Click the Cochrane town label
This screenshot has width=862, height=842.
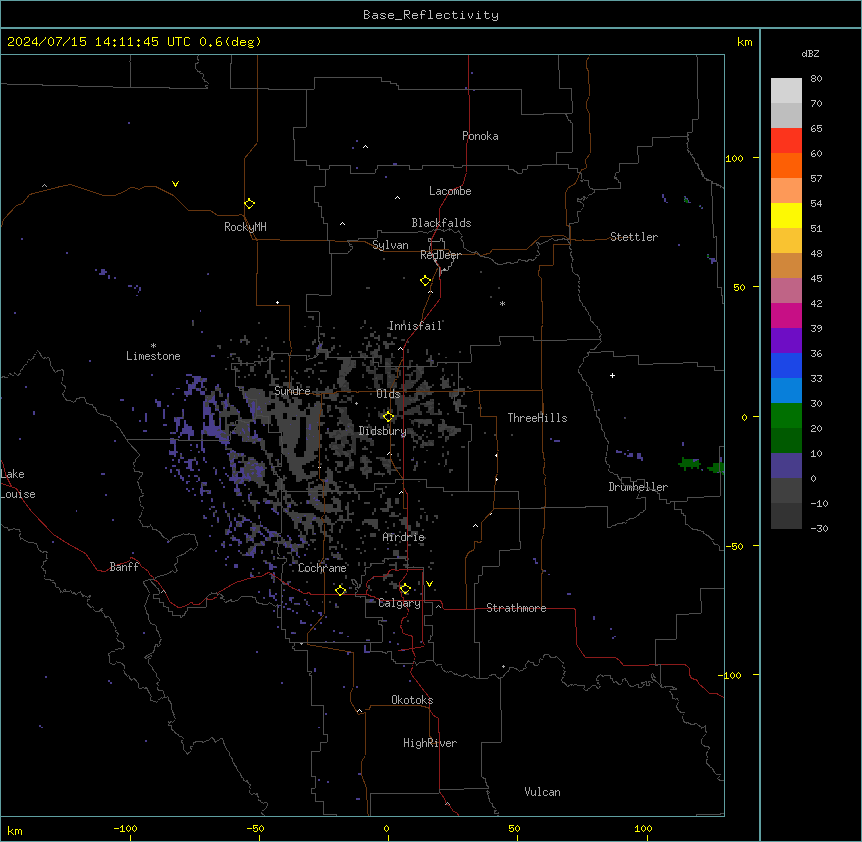click(x=322, y=568)
